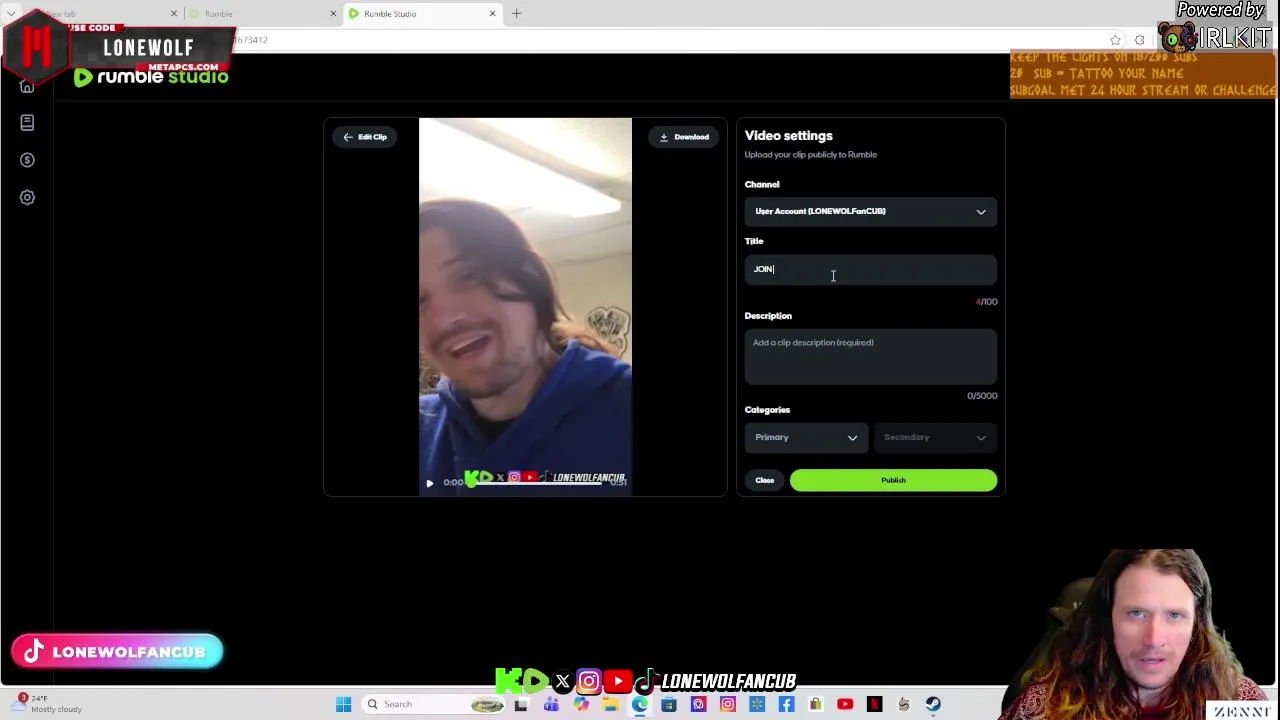Bookmark page with star icon
The height and width of the screenshot is (720, 1280).
[x=1115, y=40]
